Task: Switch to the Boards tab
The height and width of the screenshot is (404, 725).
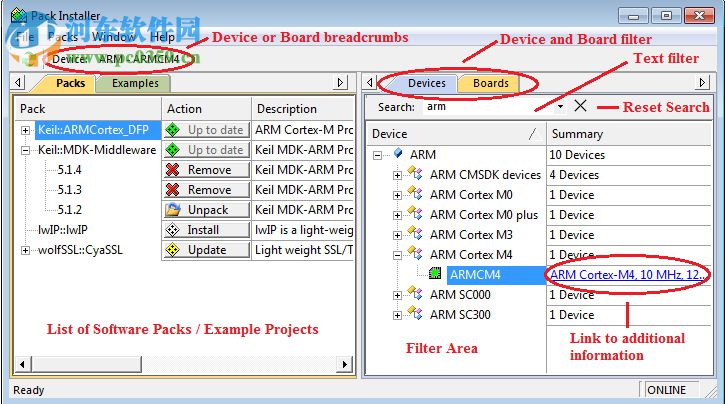Action: pos(490,83)
